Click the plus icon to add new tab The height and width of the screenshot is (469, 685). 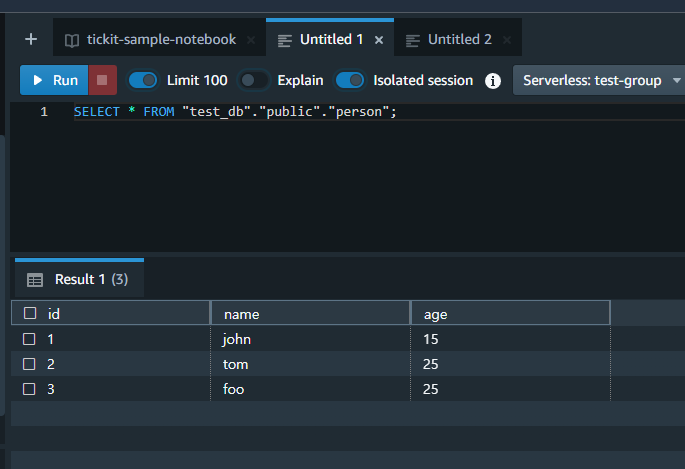coord(31,40)
